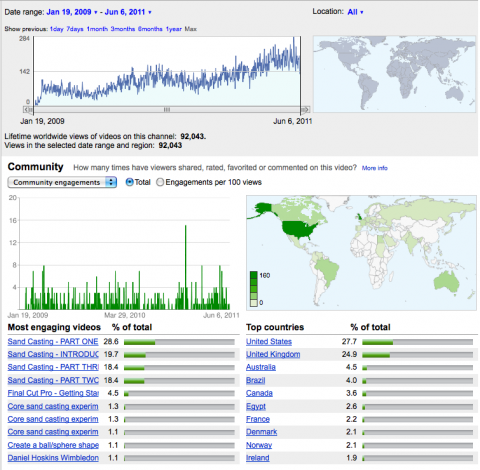Click the tallest spike in community engagements chart
480x470 pixels.
click(x=186, y=267)
